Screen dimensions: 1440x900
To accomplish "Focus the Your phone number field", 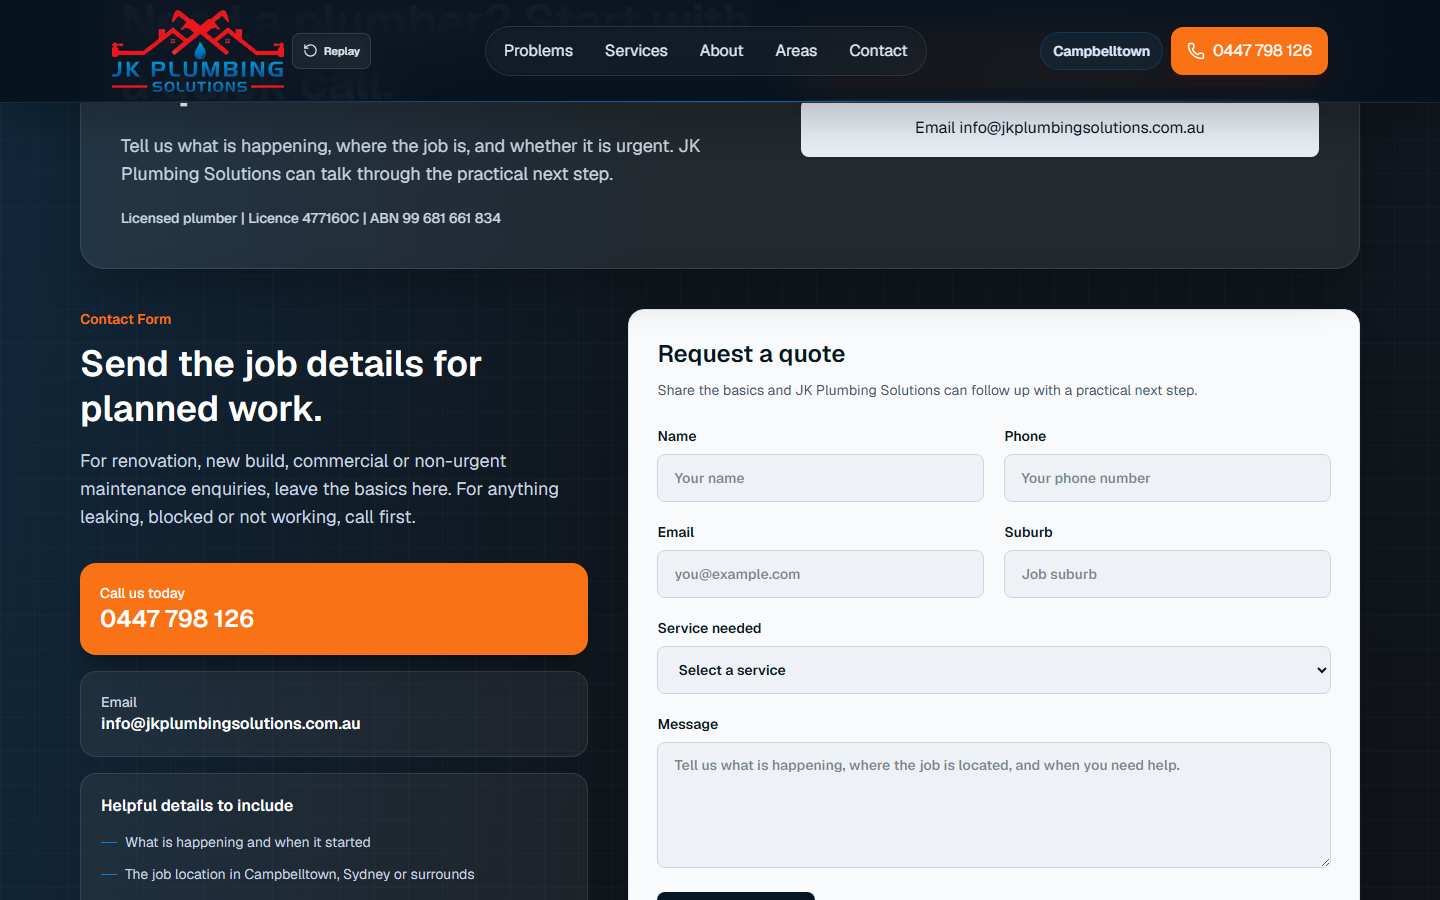I will [x=1167, y=478].
